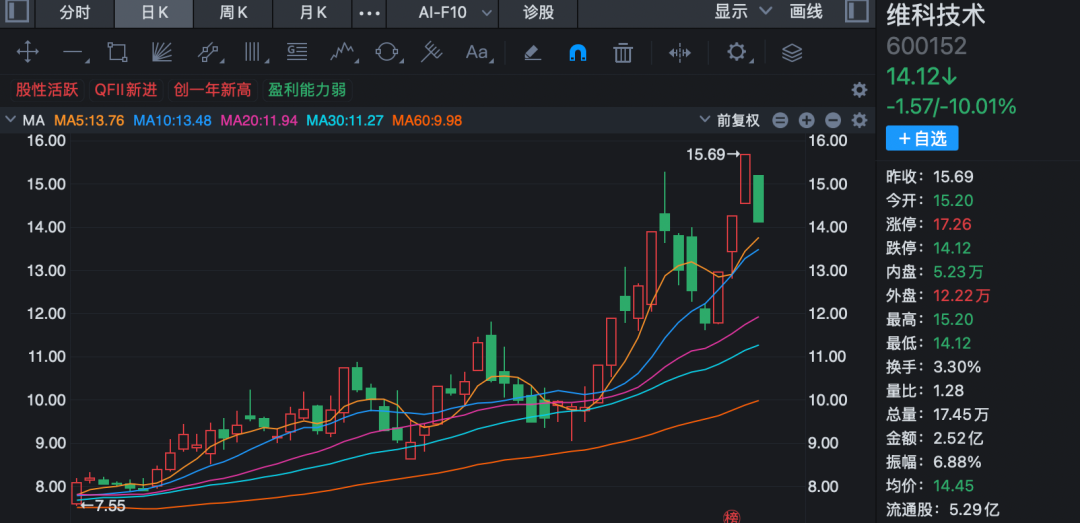Toggle the blue magnet snap mode
This screenshot has width=1080, height=523.
click(x=577, y=52)
